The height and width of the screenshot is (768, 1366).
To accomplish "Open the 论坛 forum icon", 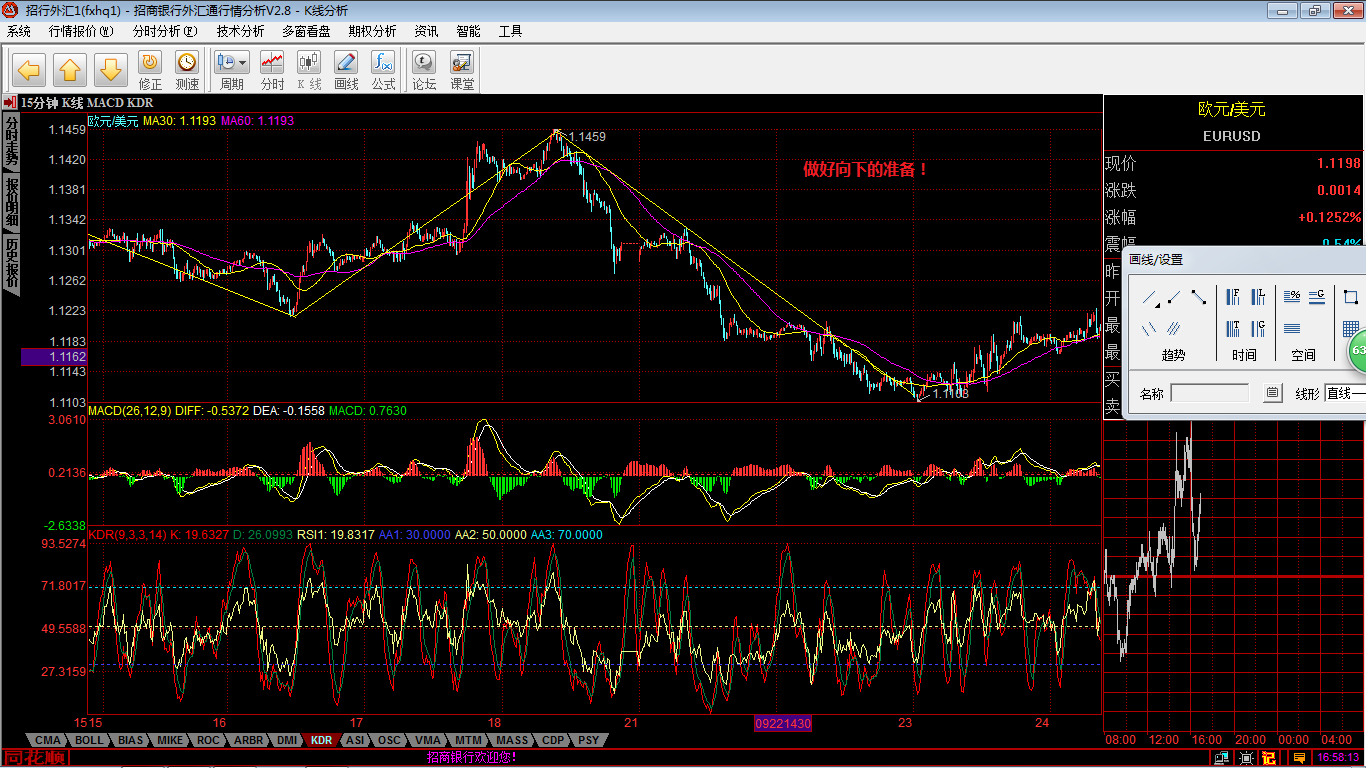I will pos(425,70).
